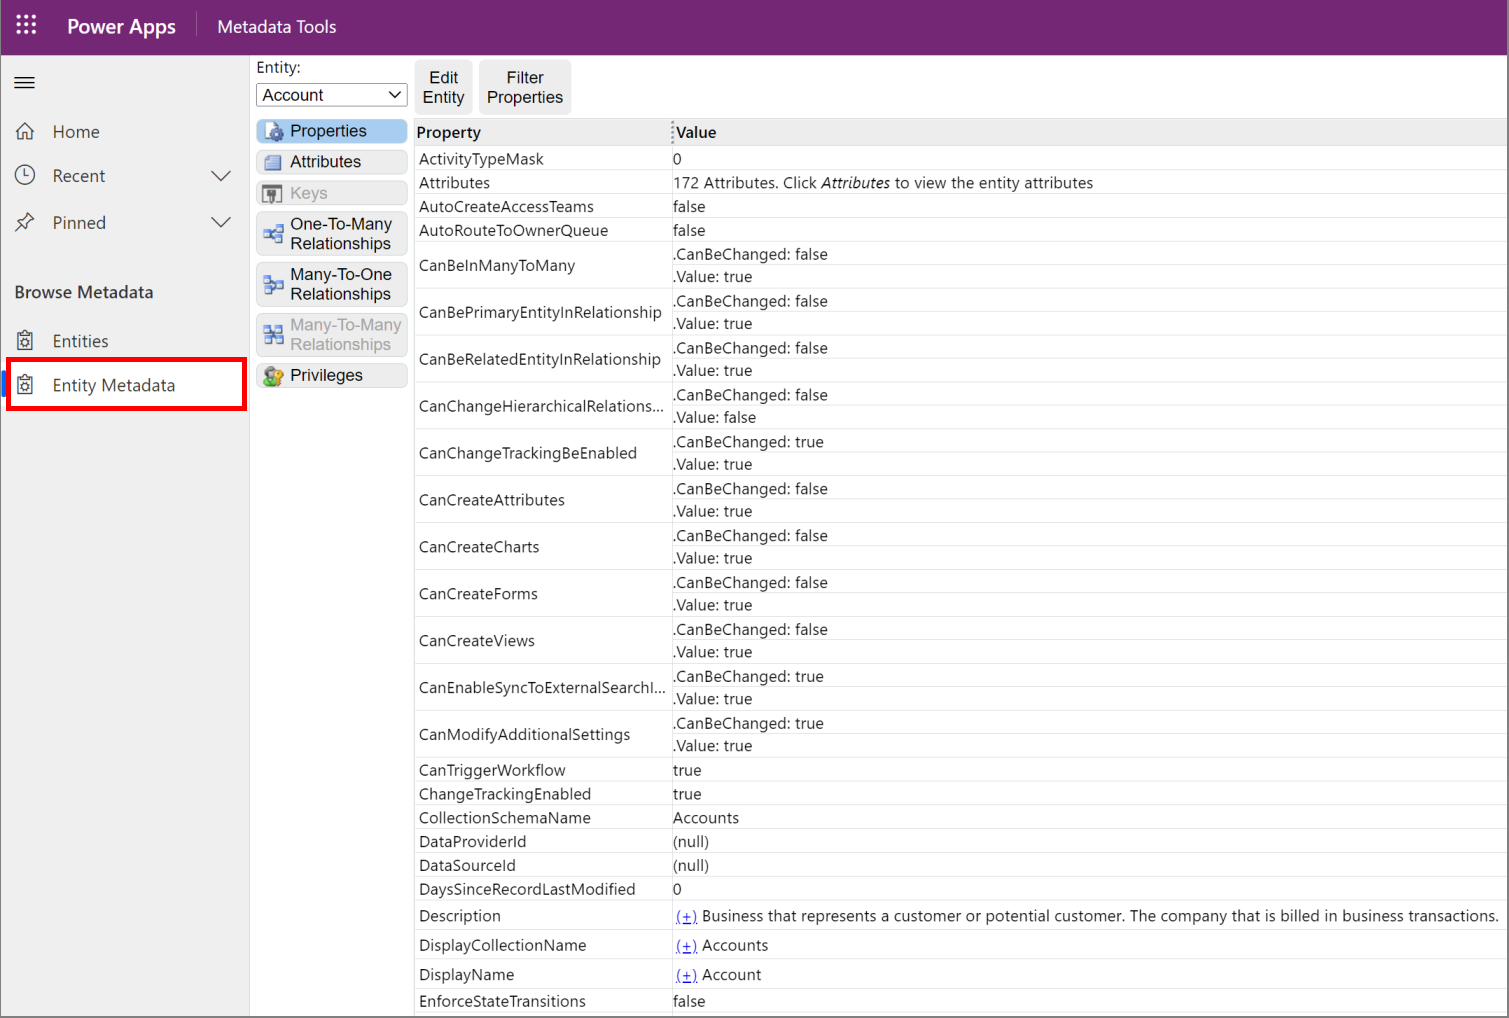This screenshot has width=1509, height=1018.
Task: Go to Metadata Tools in the header
Action: point(276,26)
